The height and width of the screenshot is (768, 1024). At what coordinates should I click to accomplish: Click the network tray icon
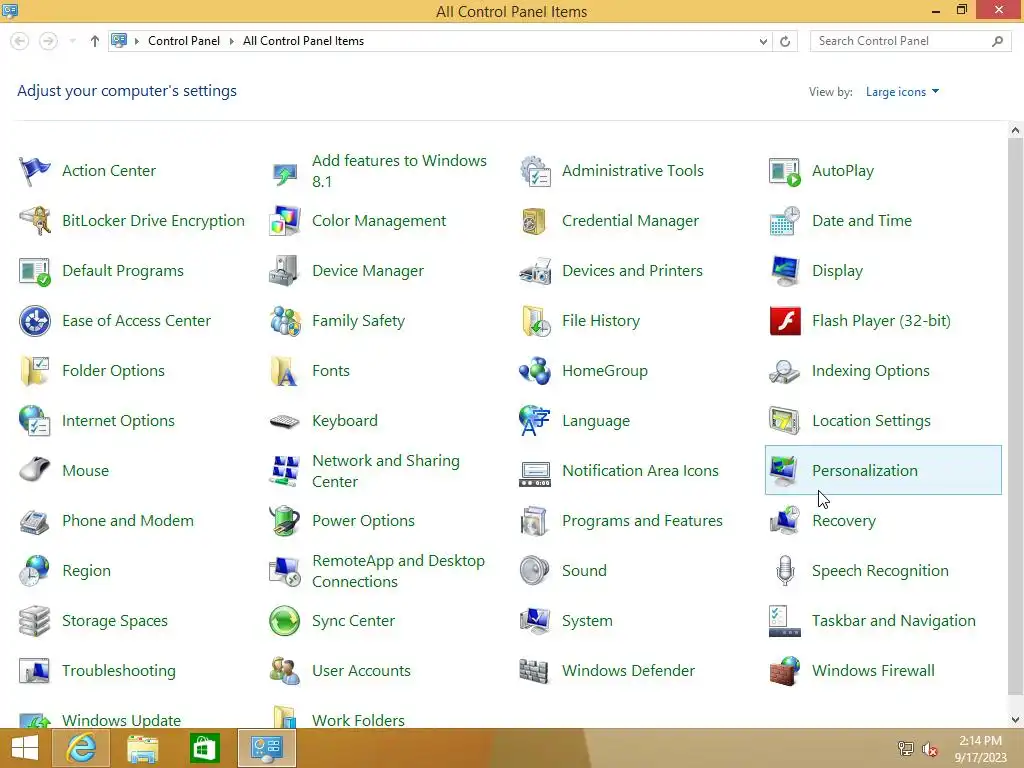pyautogui.click(x=906, y=749)
